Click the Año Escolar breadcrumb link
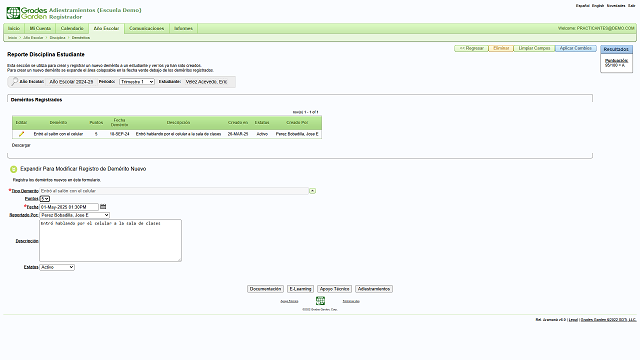The image size is (640, 360). point(33,38)
